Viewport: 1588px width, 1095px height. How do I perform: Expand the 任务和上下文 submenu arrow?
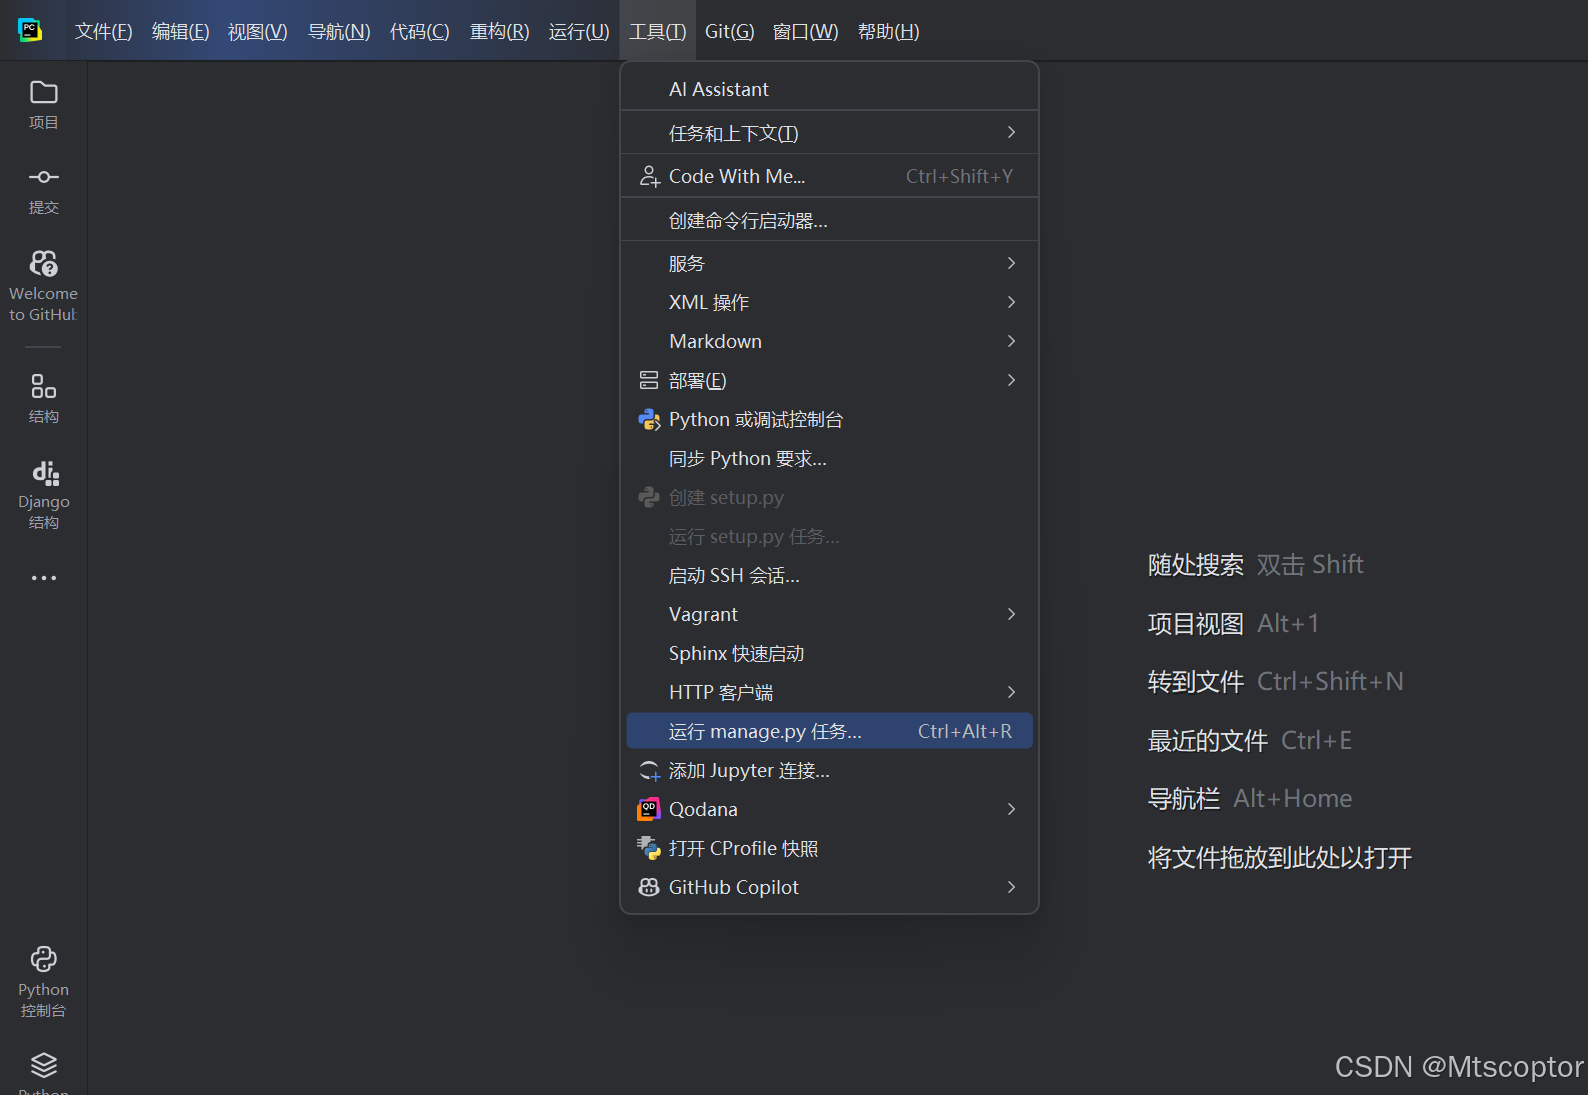coord(1011,132)
